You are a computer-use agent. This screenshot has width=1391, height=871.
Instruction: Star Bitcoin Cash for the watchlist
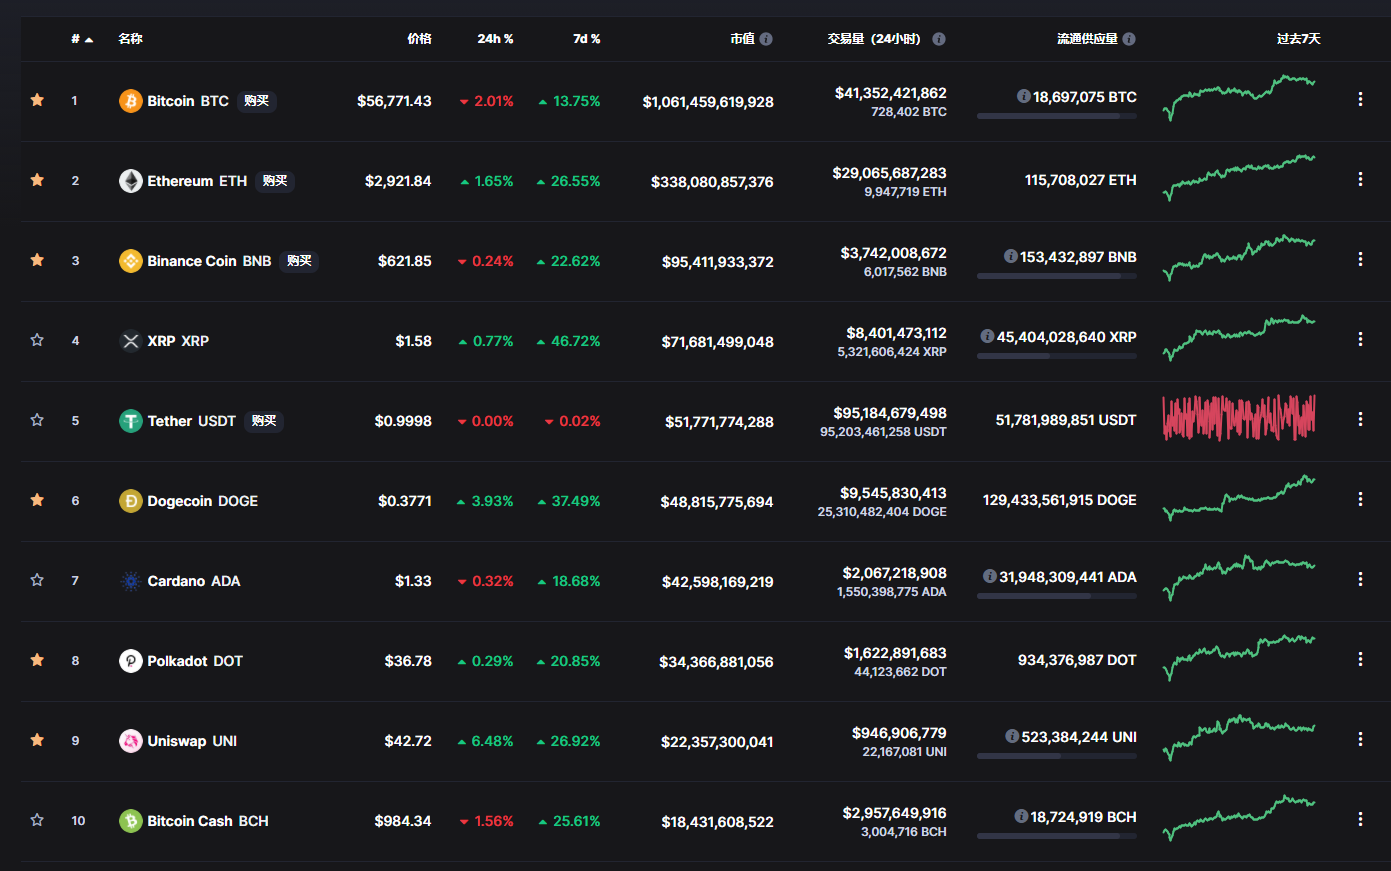click(x=37, y=820)
